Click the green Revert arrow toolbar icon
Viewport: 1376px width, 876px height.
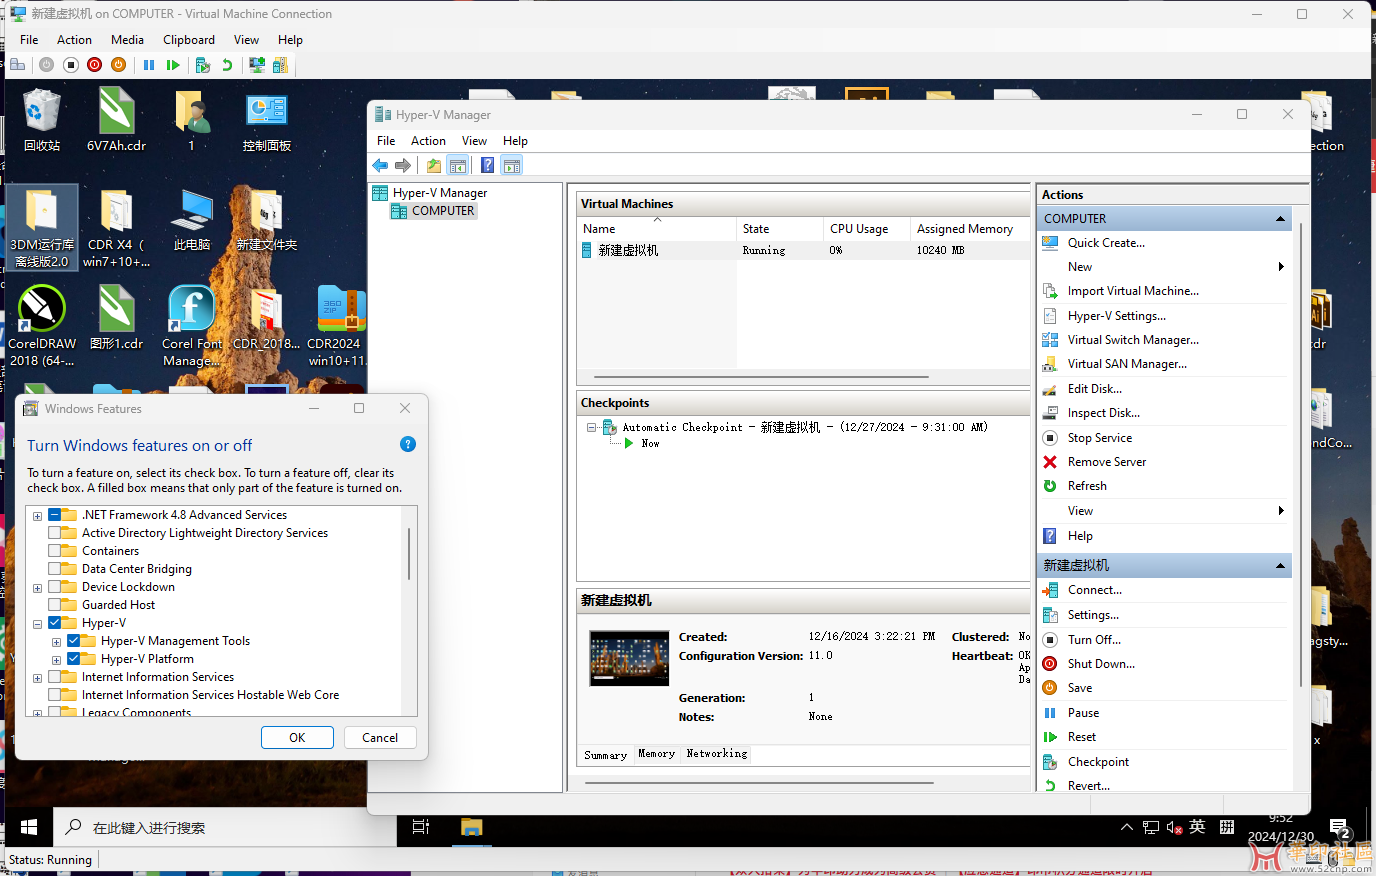click(x=227, y=65)
